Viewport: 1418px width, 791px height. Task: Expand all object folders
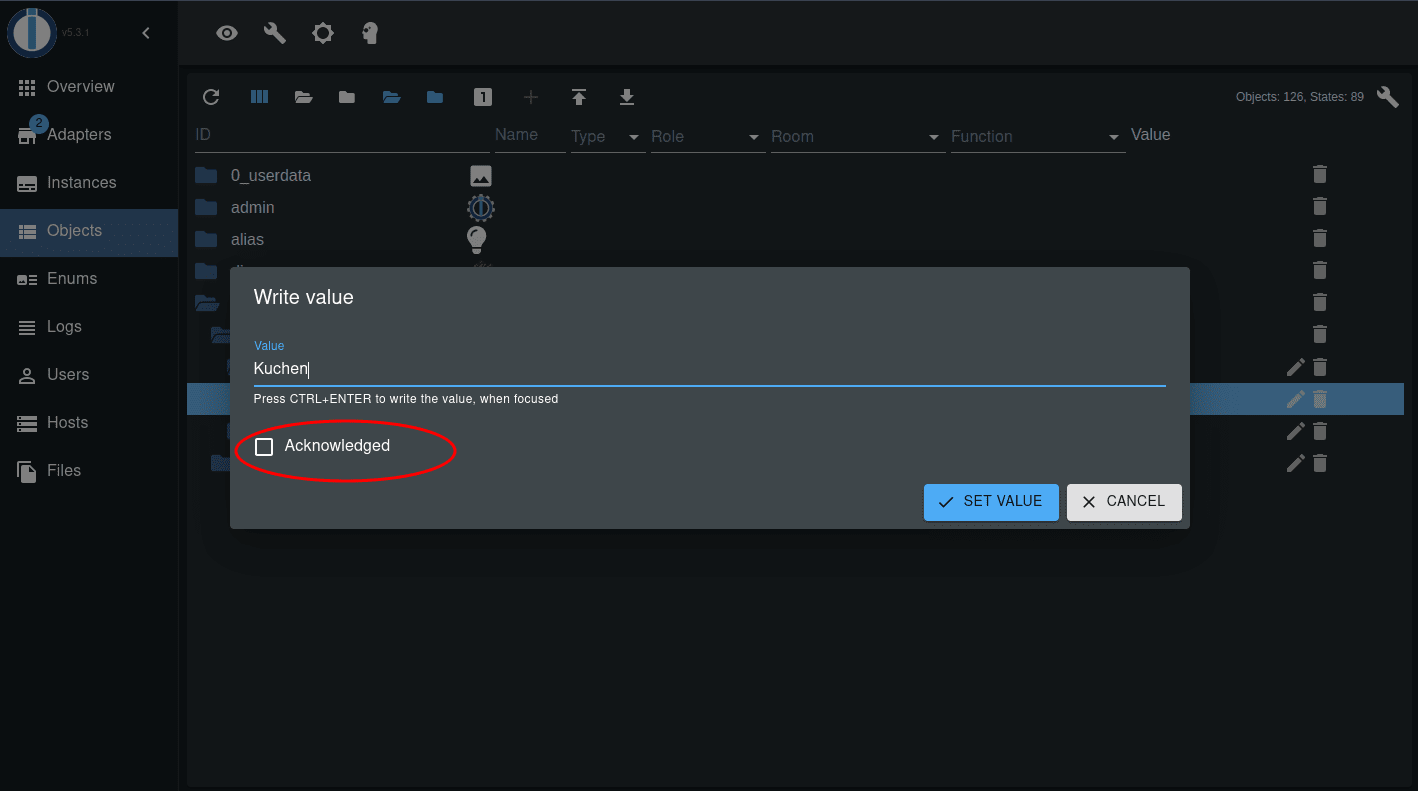tap(303, 96)
